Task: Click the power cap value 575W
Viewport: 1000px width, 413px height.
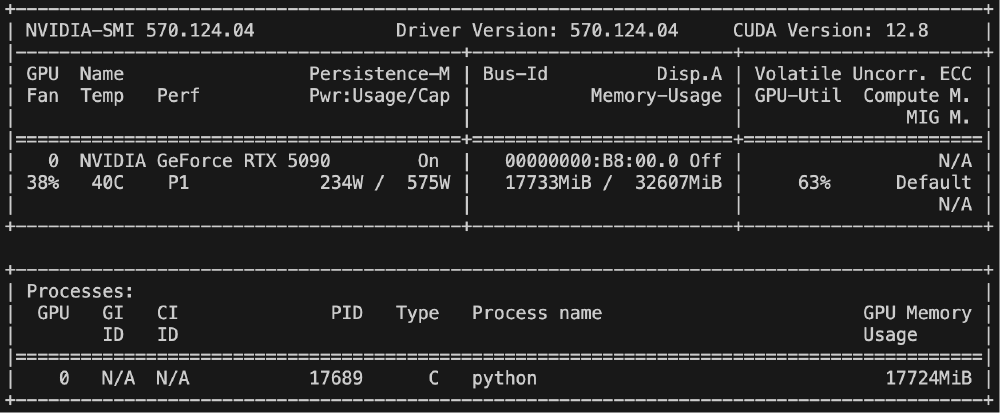Action: tap(429, 183)
